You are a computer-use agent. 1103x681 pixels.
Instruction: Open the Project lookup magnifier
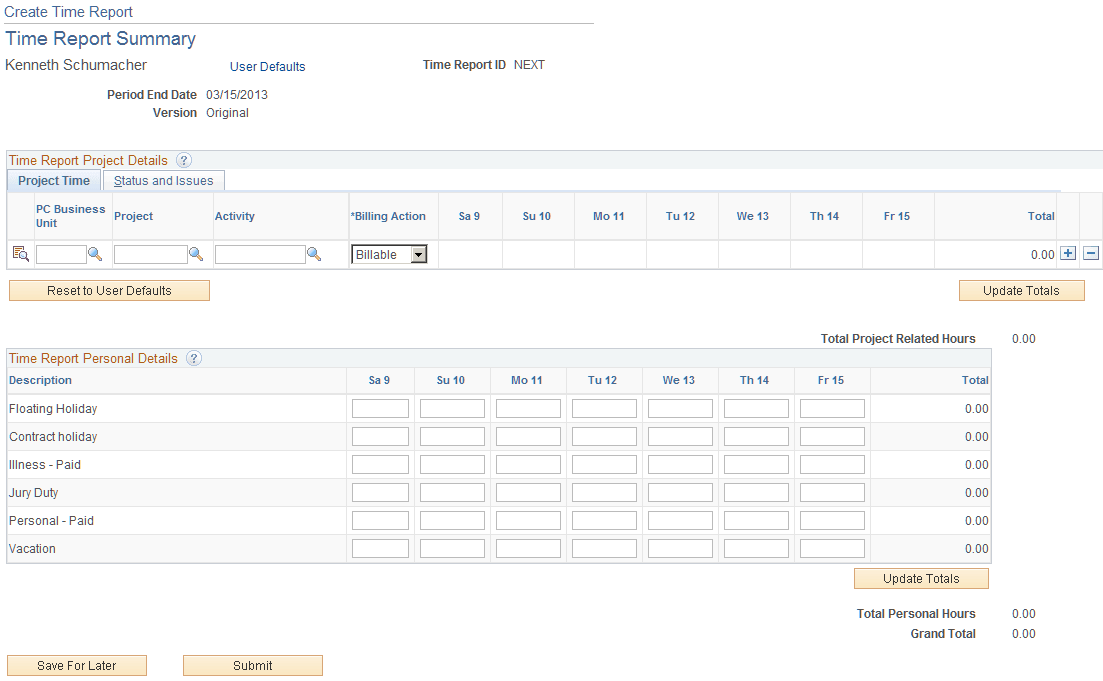tap(197, 254)
